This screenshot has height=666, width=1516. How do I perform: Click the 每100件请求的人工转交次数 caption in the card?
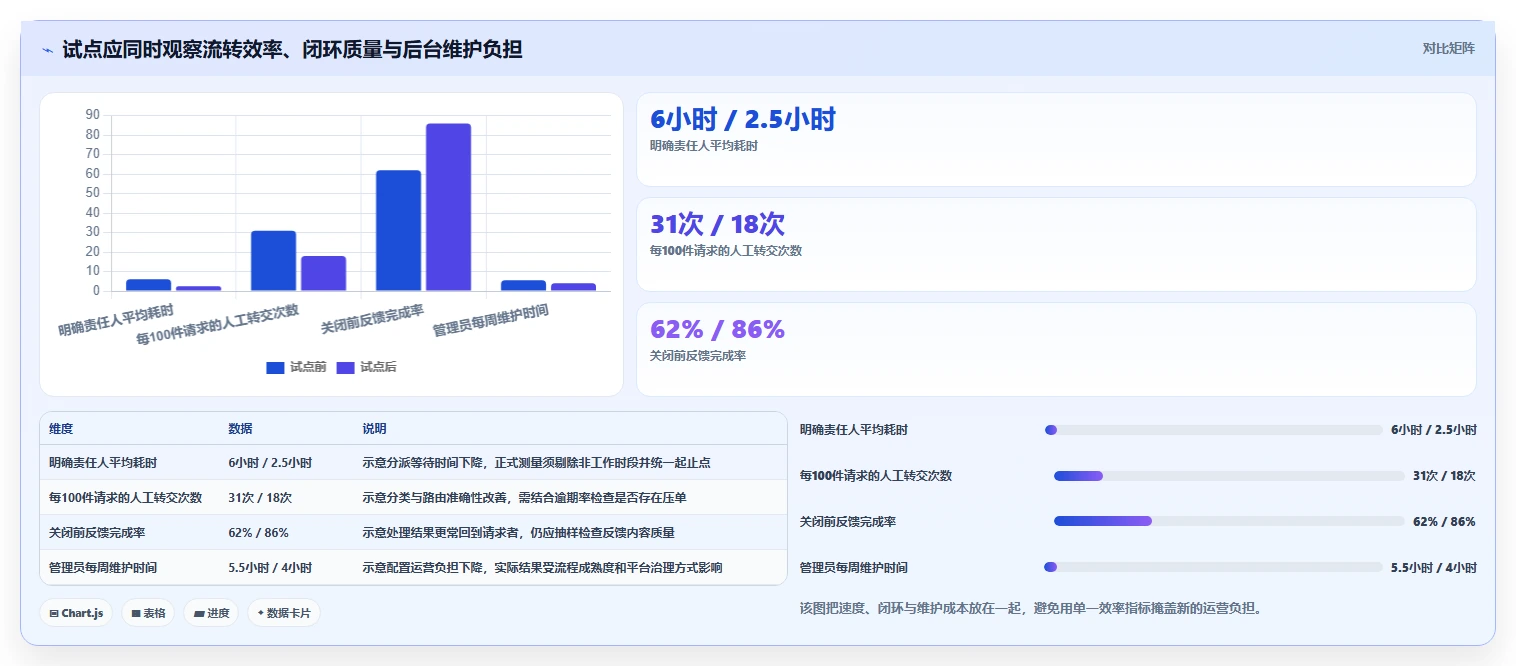point(726,251)
